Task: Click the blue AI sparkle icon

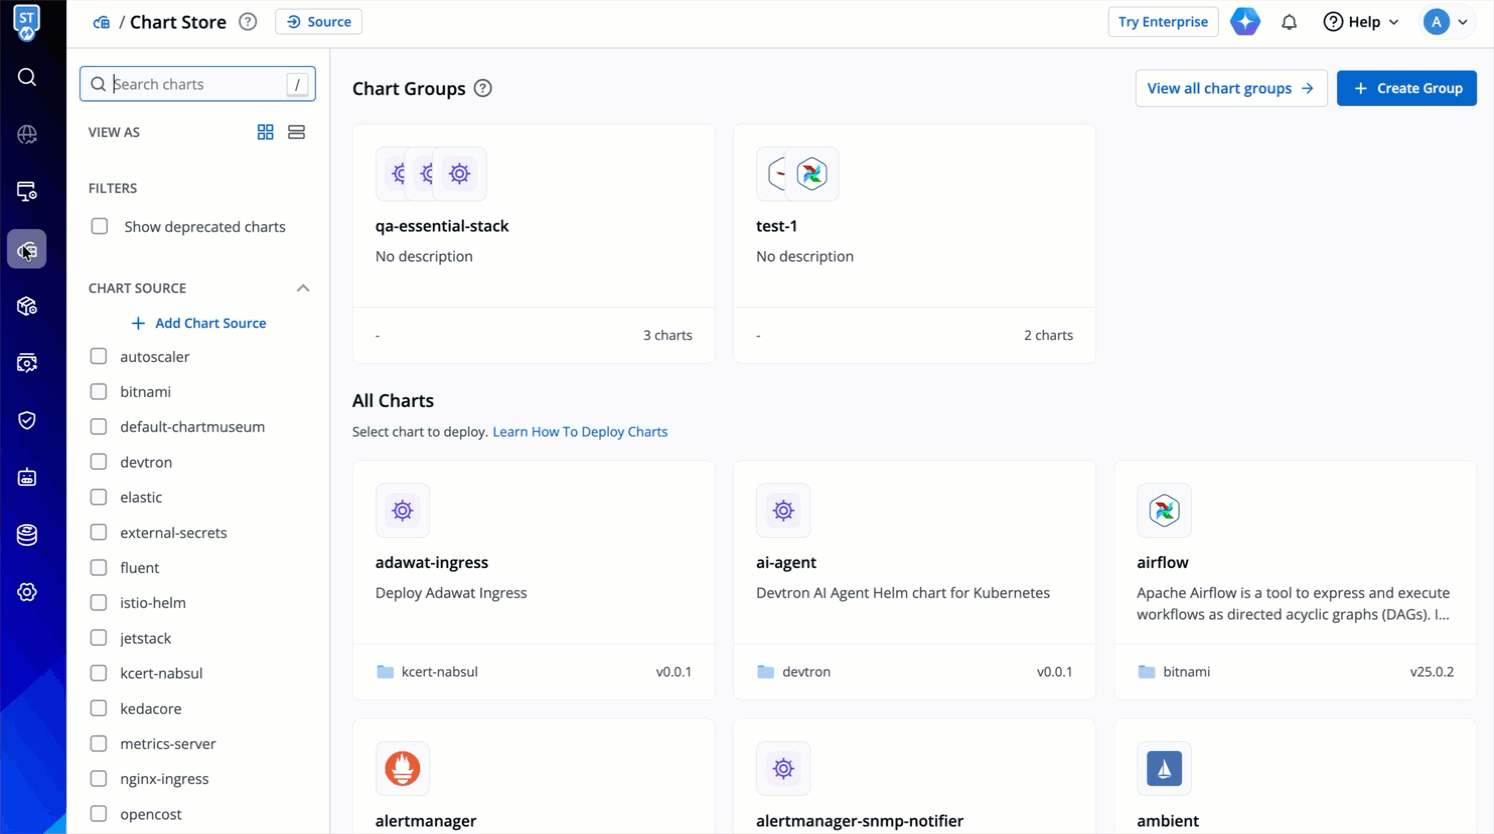Action: pos(1245,22)
